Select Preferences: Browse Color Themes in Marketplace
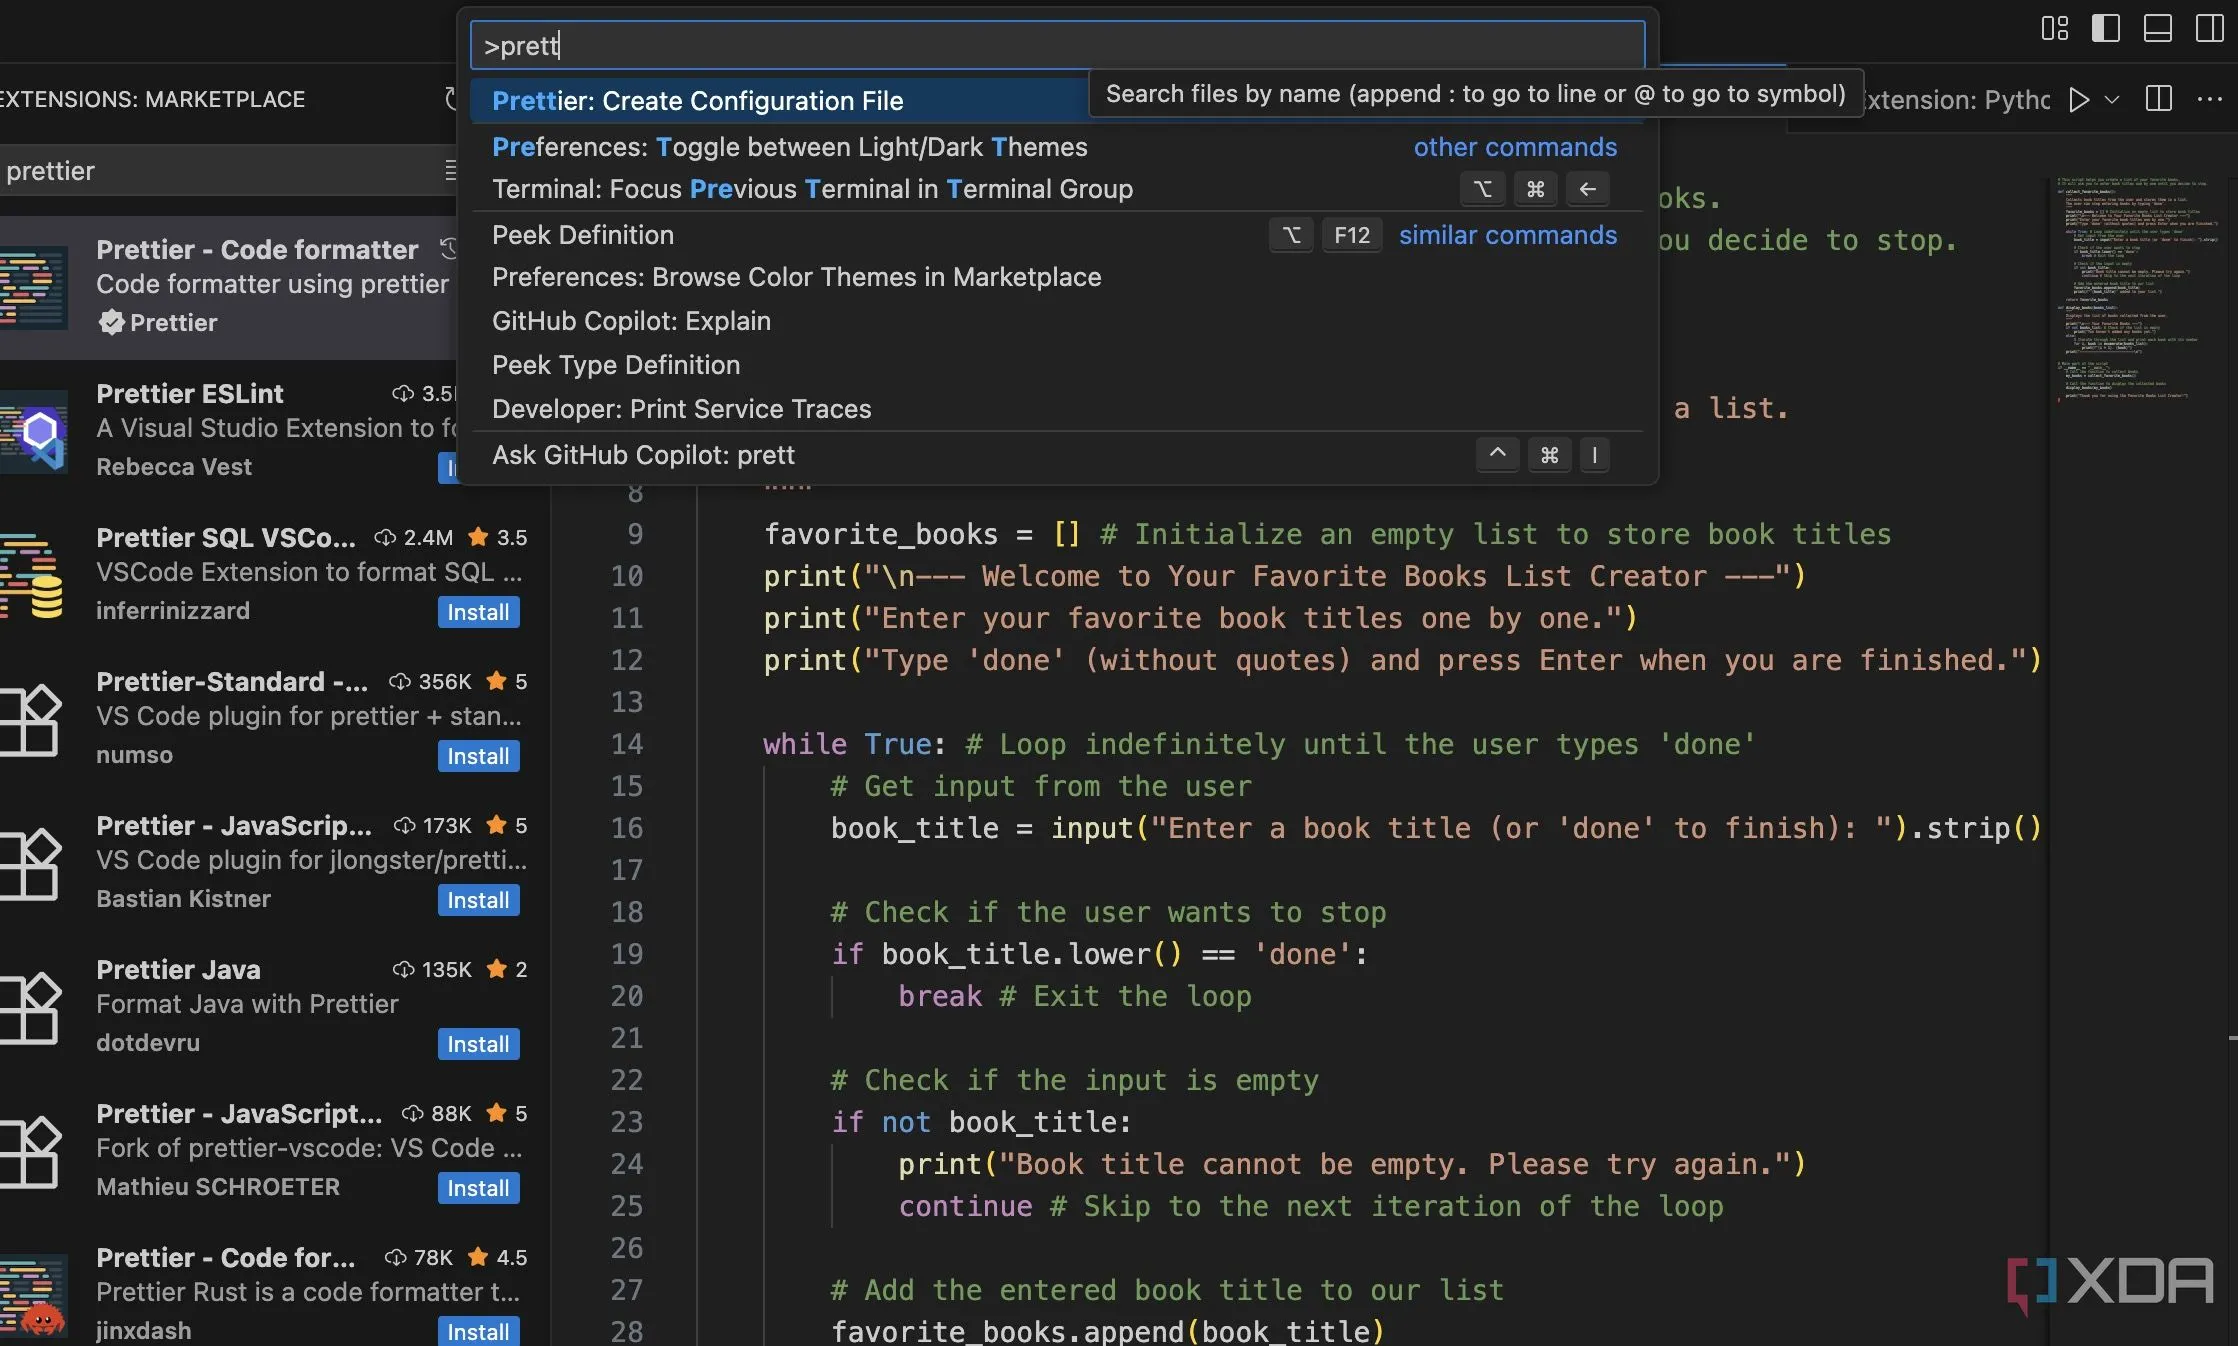This screenshot has width=2238, height=1346. pos(1057,277)
